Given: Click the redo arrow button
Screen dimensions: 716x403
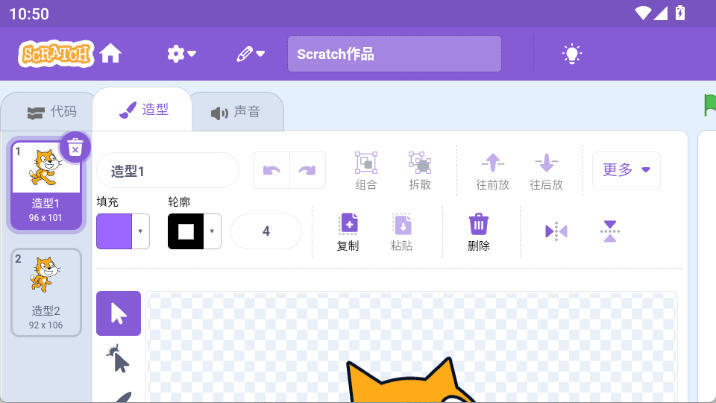Looking at the screenshot, I should (307, 171).
